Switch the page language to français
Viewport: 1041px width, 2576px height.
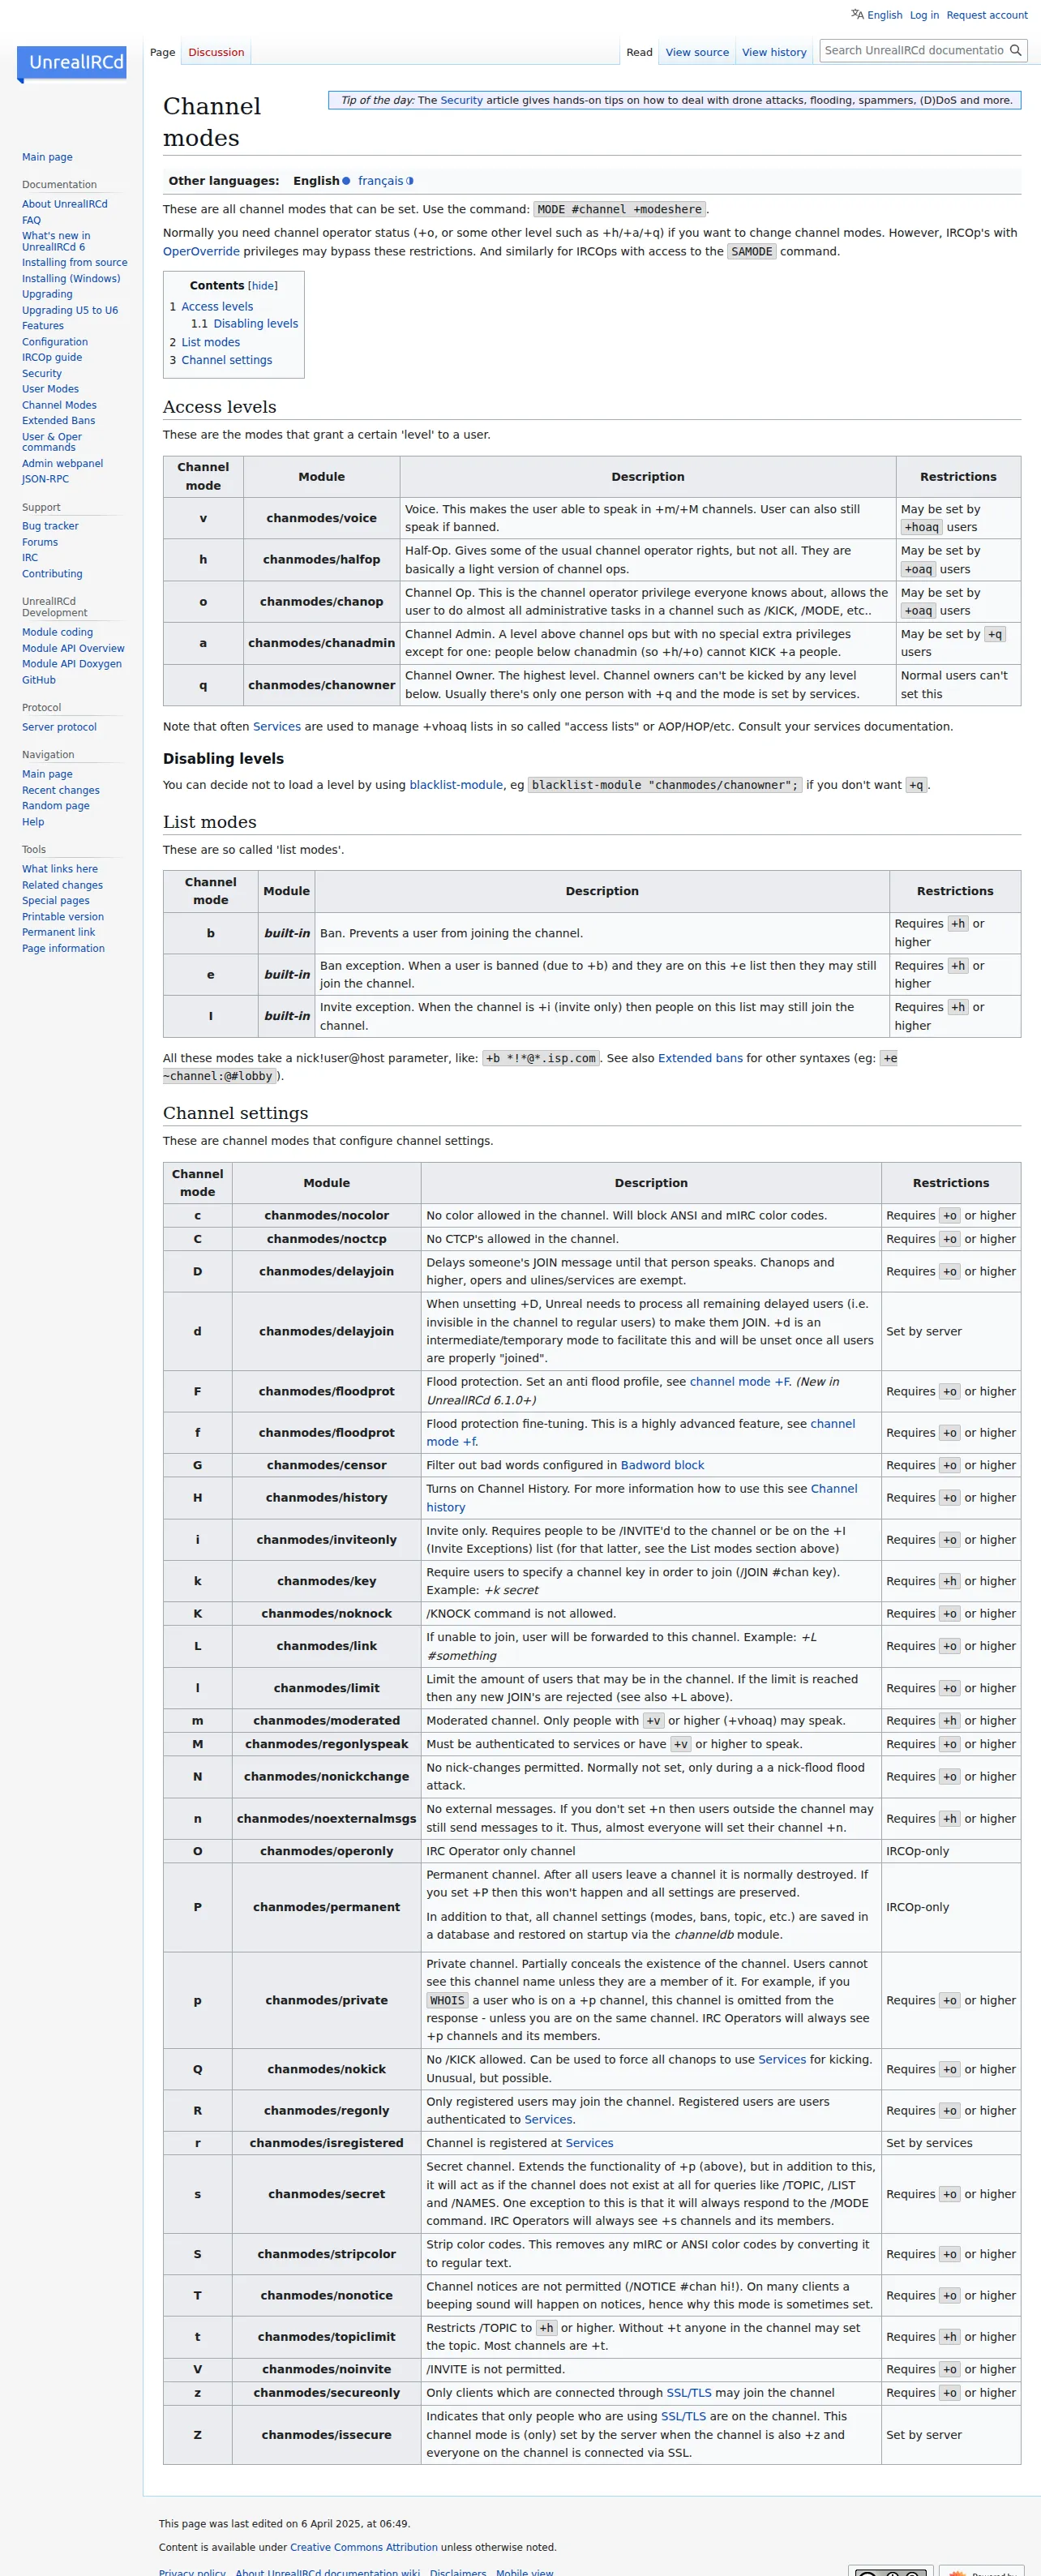pos(380,181)
